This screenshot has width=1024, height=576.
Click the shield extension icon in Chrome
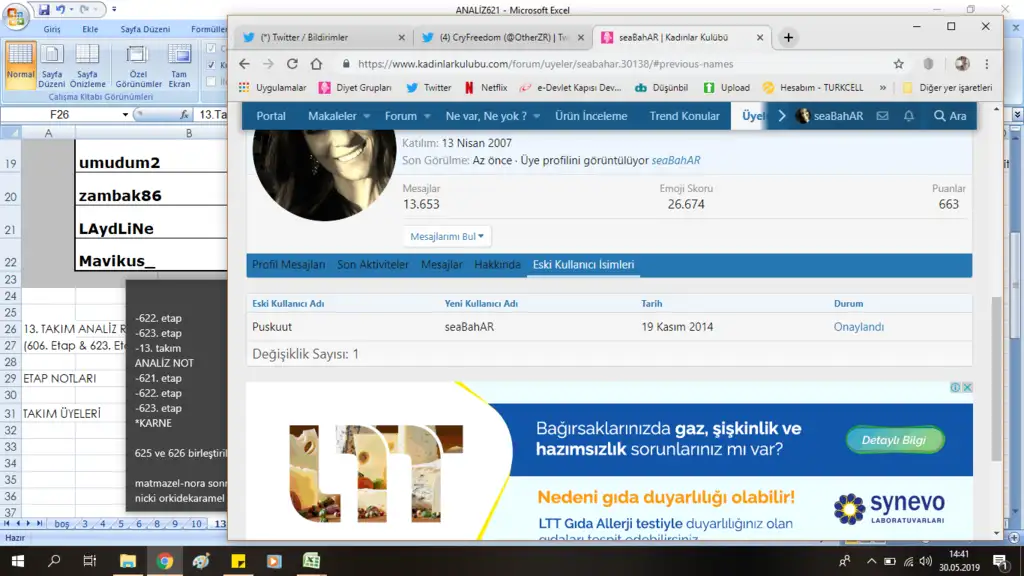coord(928,64)
